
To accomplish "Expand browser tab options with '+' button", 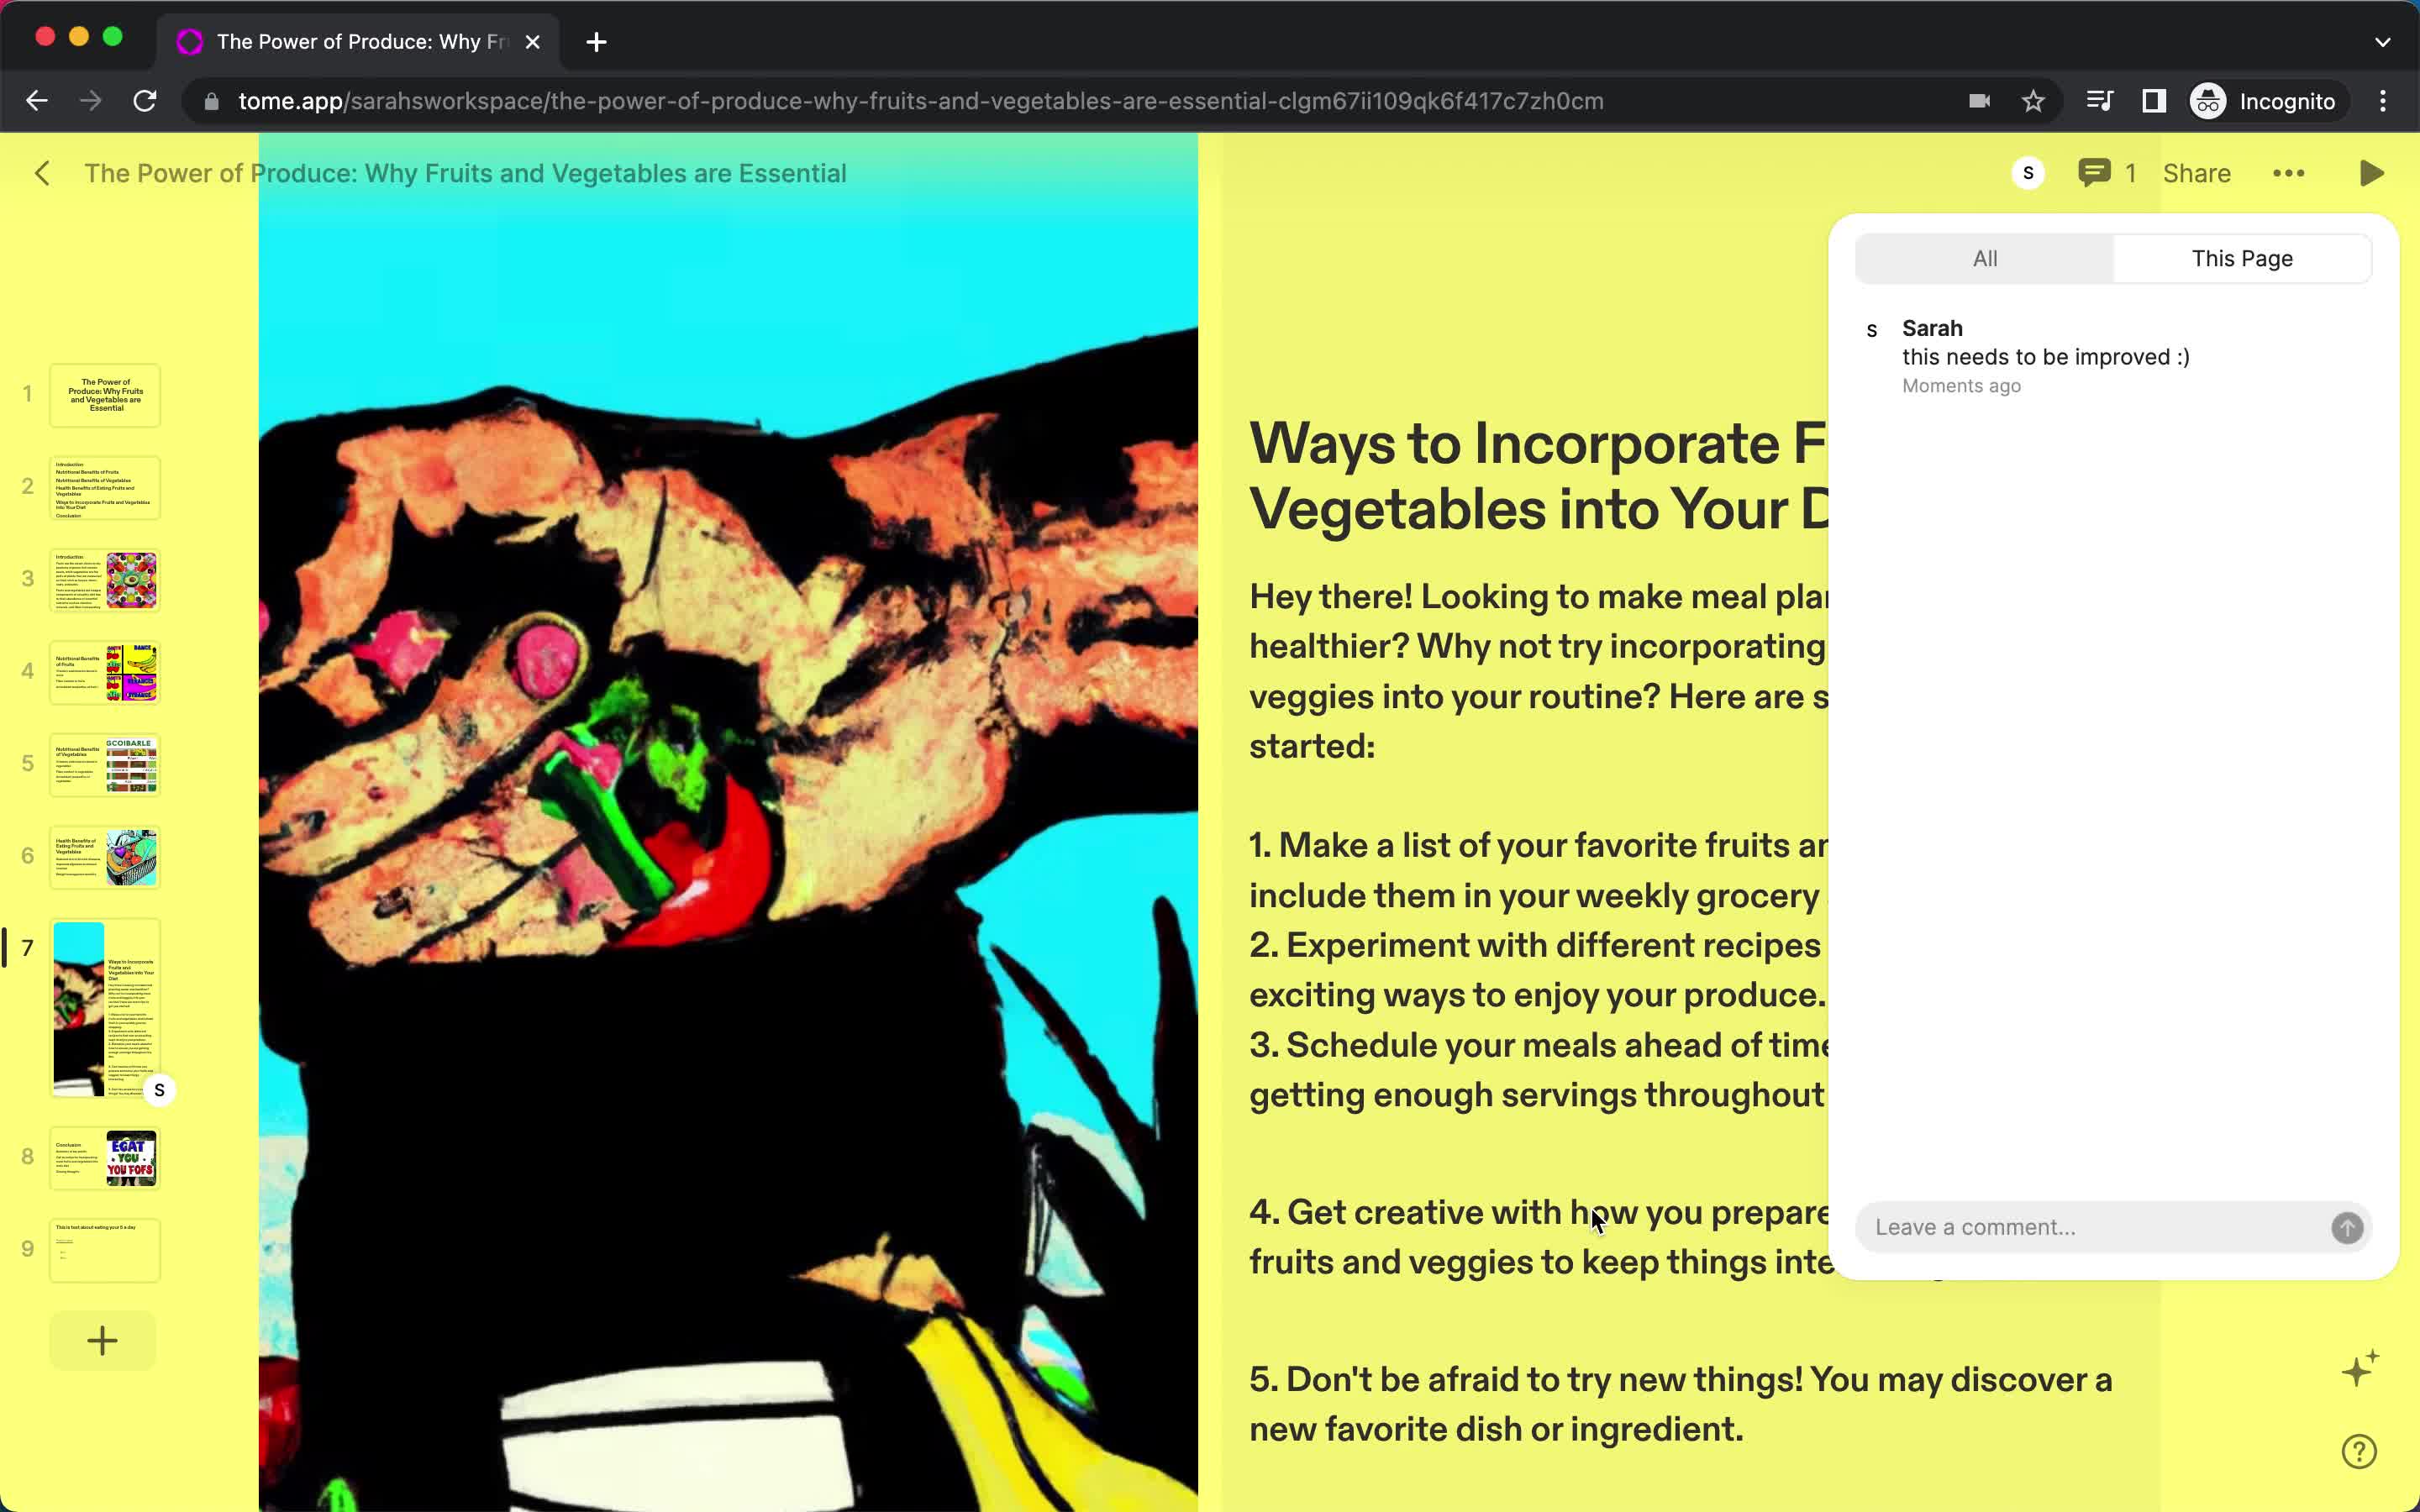I will [594, 40].
